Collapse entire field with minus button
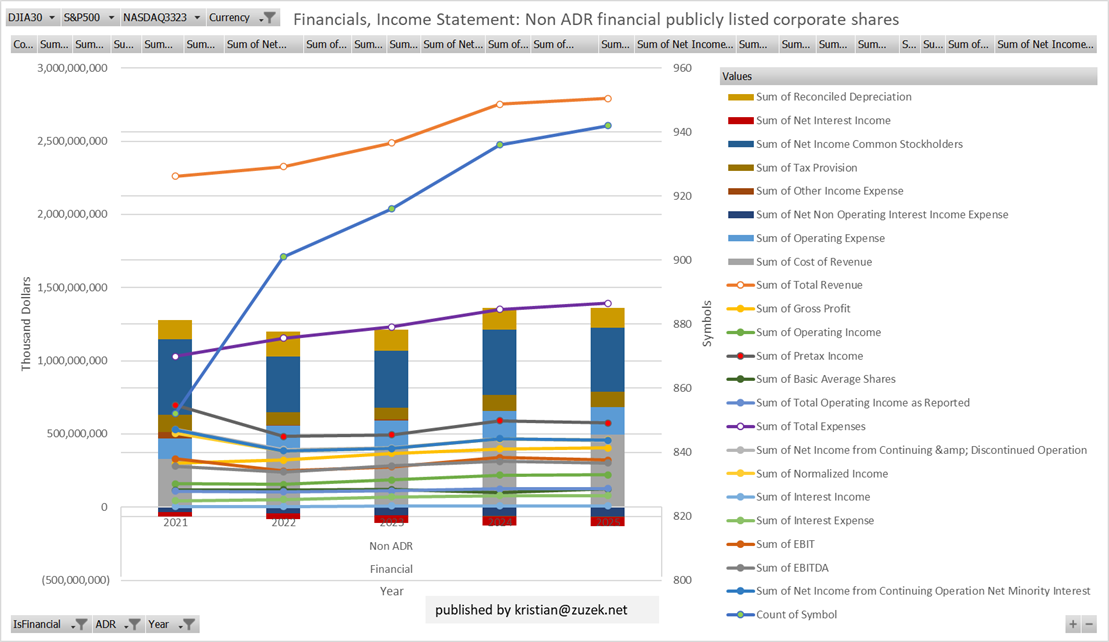Screen dimensions: 1109x642 pyautogui.click(x=1090, y=624)
